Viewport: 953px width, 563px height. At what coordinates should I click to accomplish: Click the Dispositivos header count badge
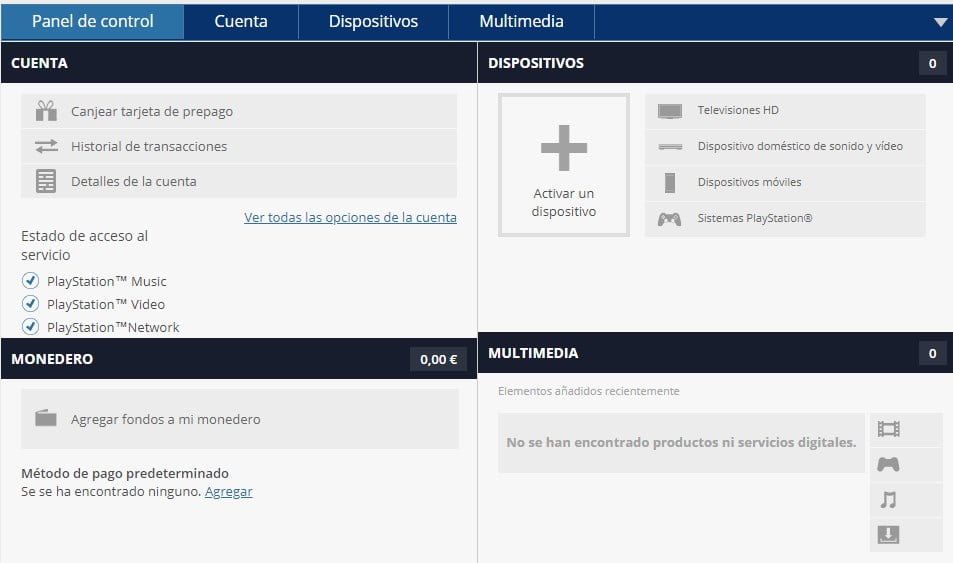pyautogui.click(x=932, y=63)
